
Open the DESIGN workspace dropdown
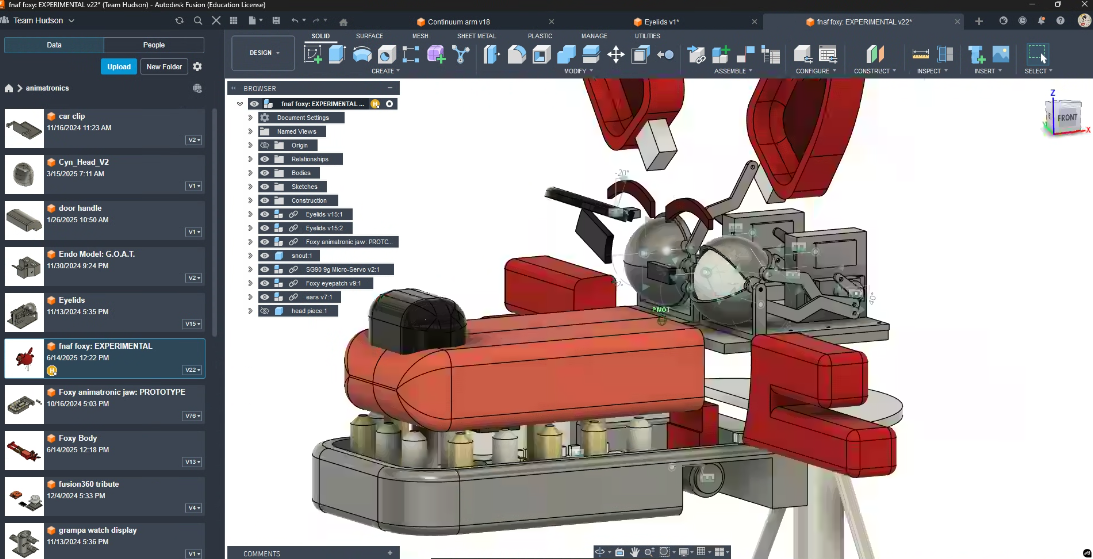[263, 53]
